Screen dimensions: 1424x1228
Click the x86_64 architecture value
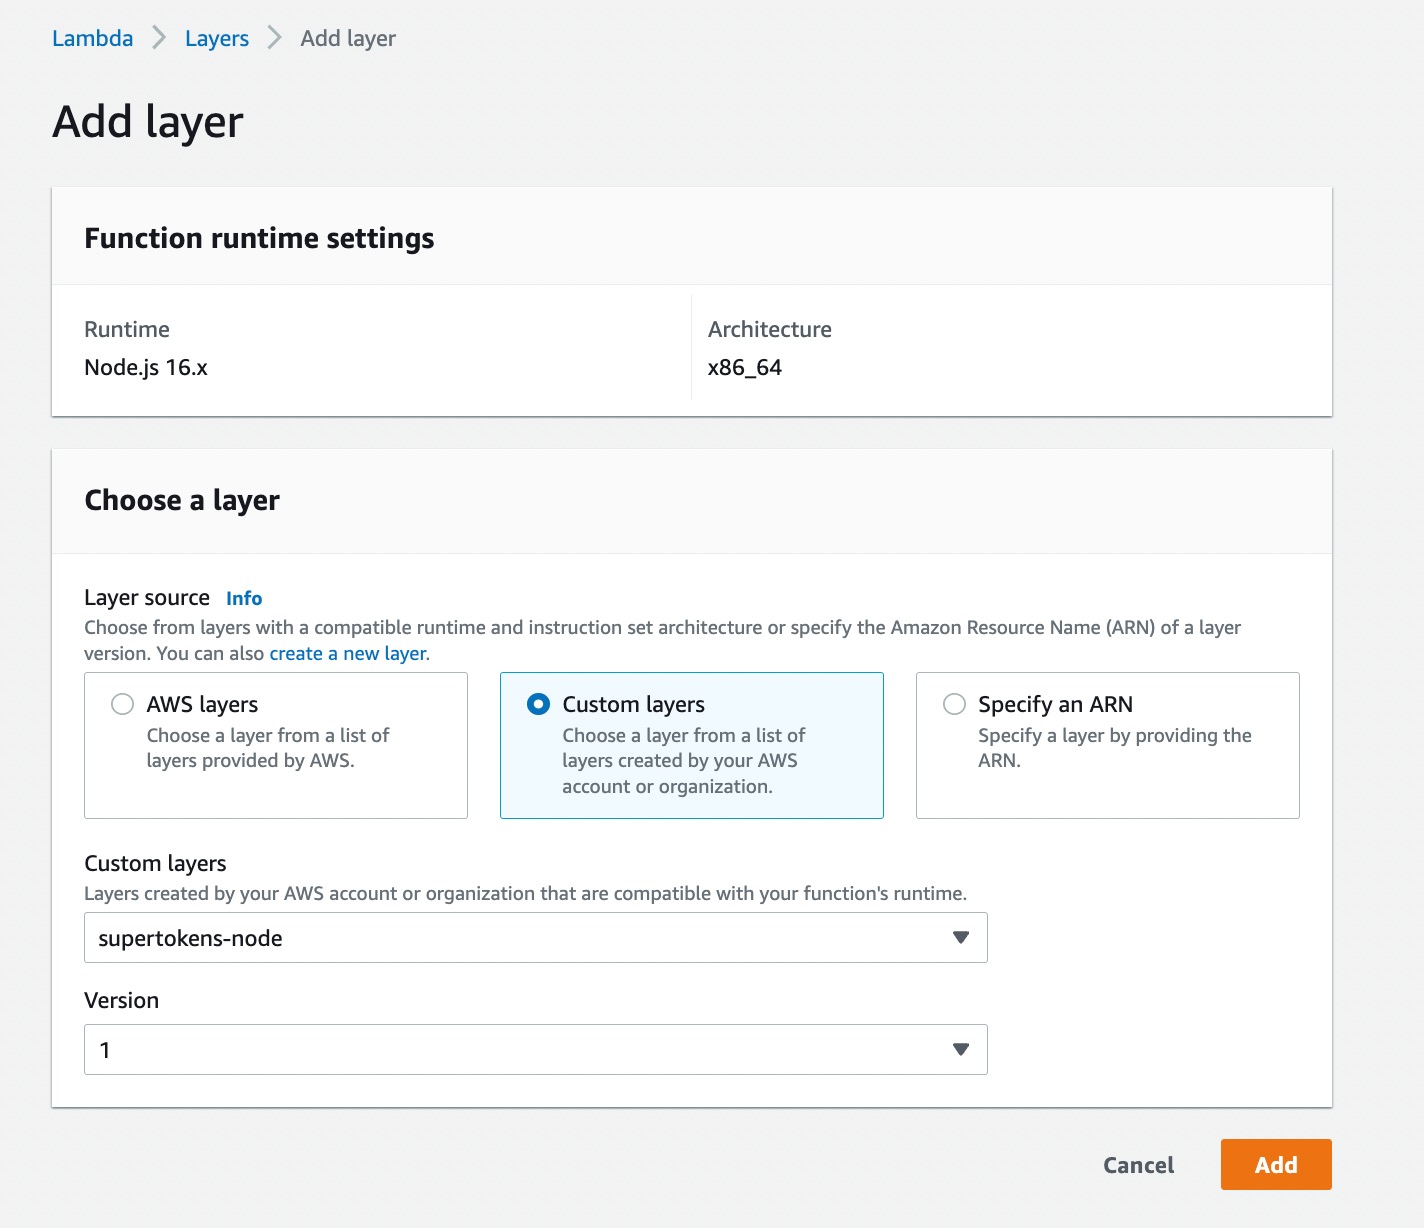coord(744,367)
